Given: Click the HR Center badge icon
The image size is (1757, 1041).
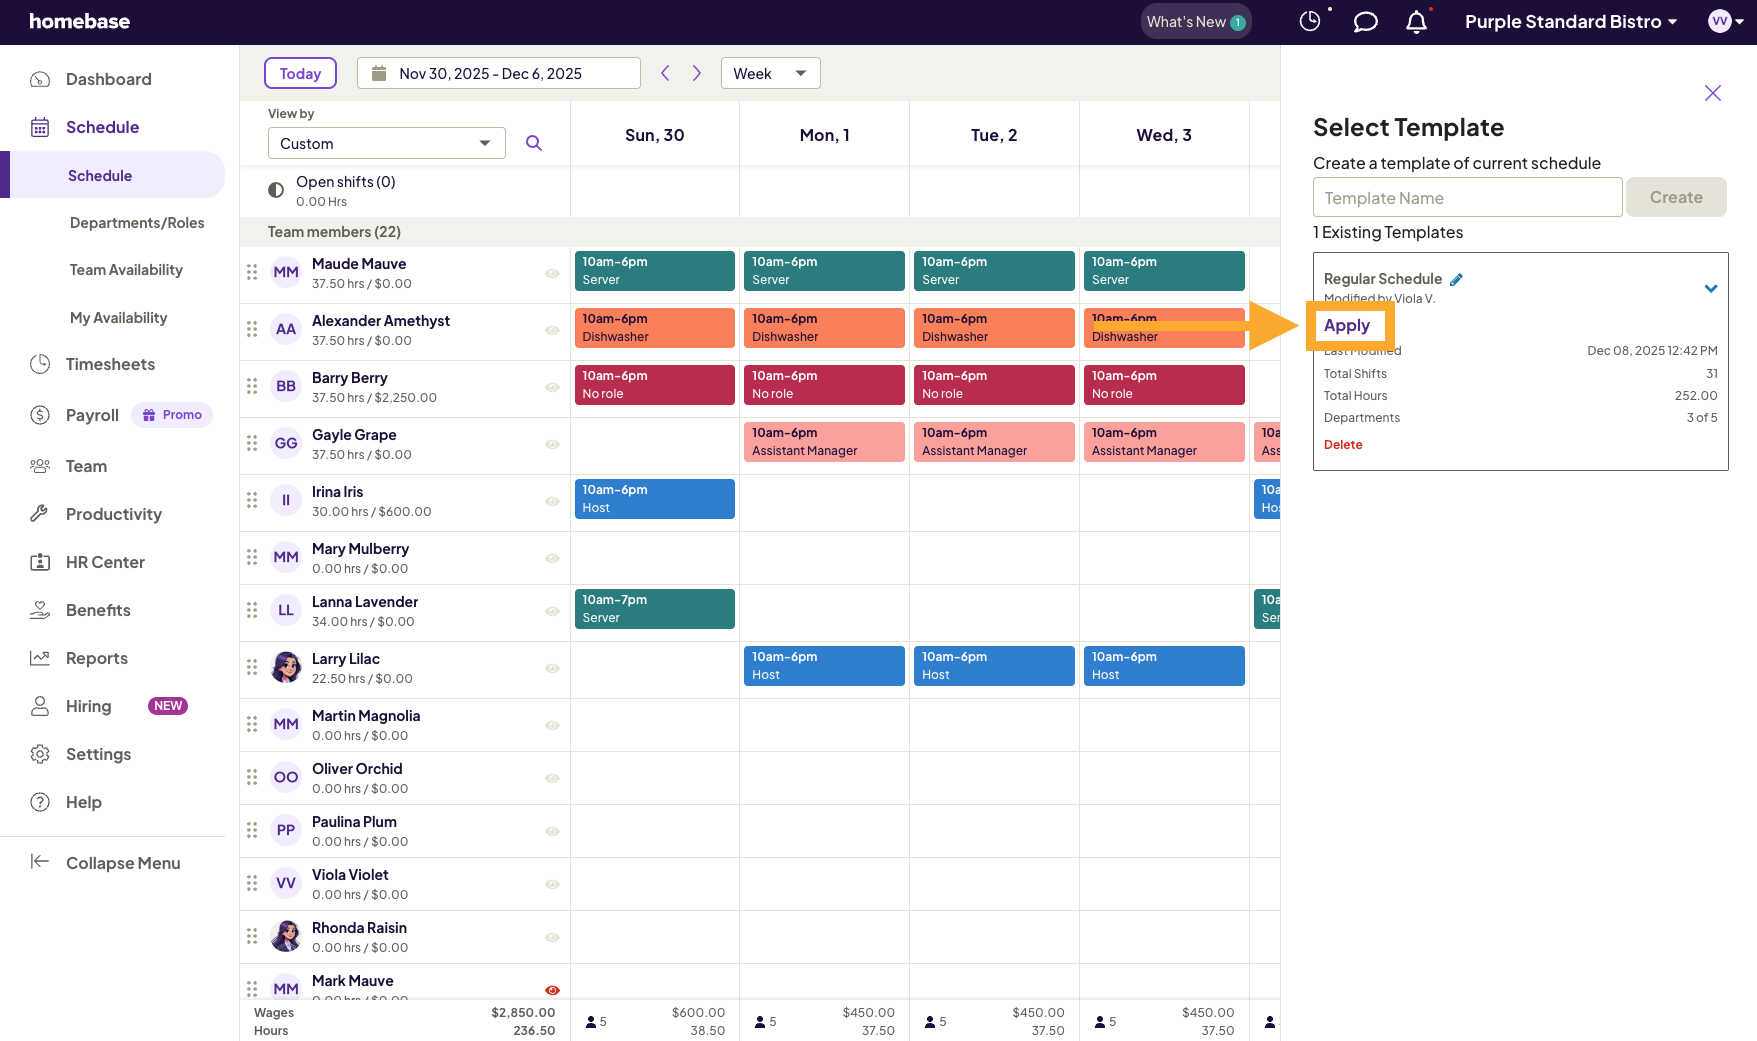Looking at the screenshot, I should [x=40, y=562].
